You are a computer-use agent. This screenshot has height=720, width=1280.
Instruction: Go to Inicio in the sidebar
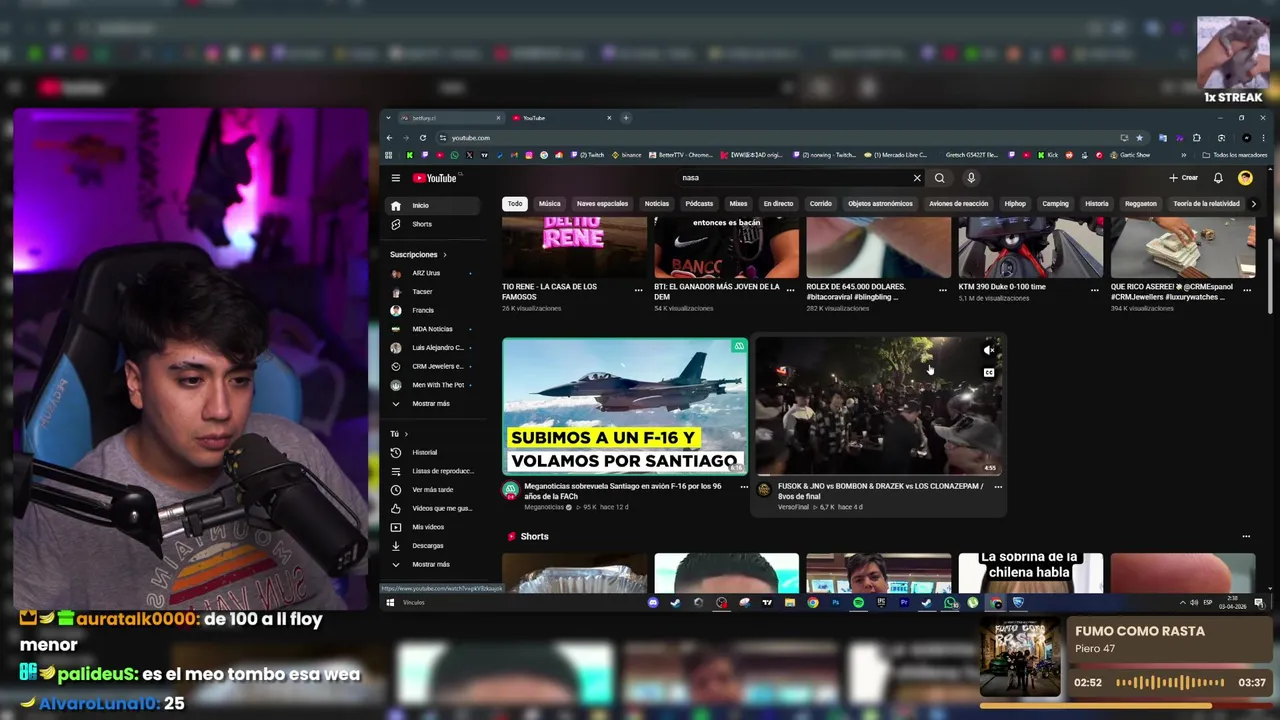point(435,205)
